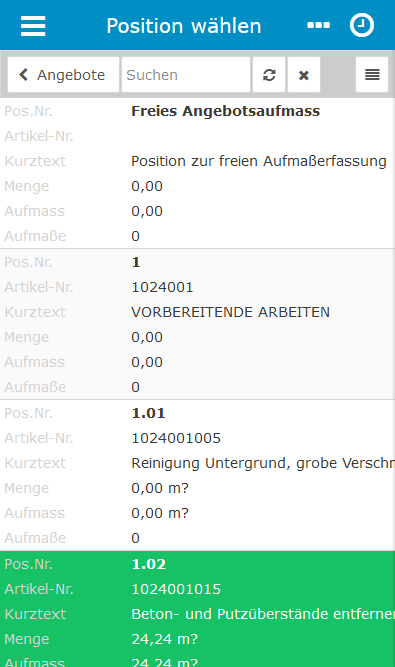The width and height of the screenshot is (395, 667).
Task: Open the list view options icon
Action: coord(372,75)
